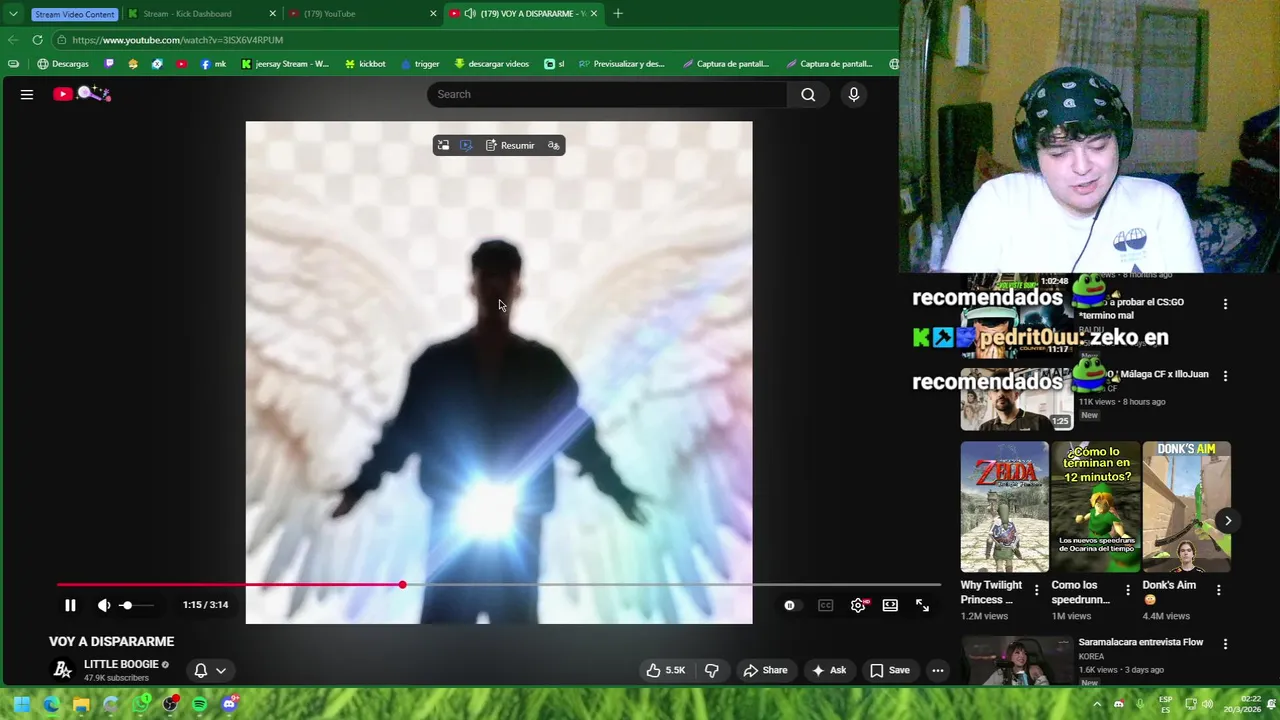Dislike the video
This screenshot has width=1280, height=720.
click(712, 670)
